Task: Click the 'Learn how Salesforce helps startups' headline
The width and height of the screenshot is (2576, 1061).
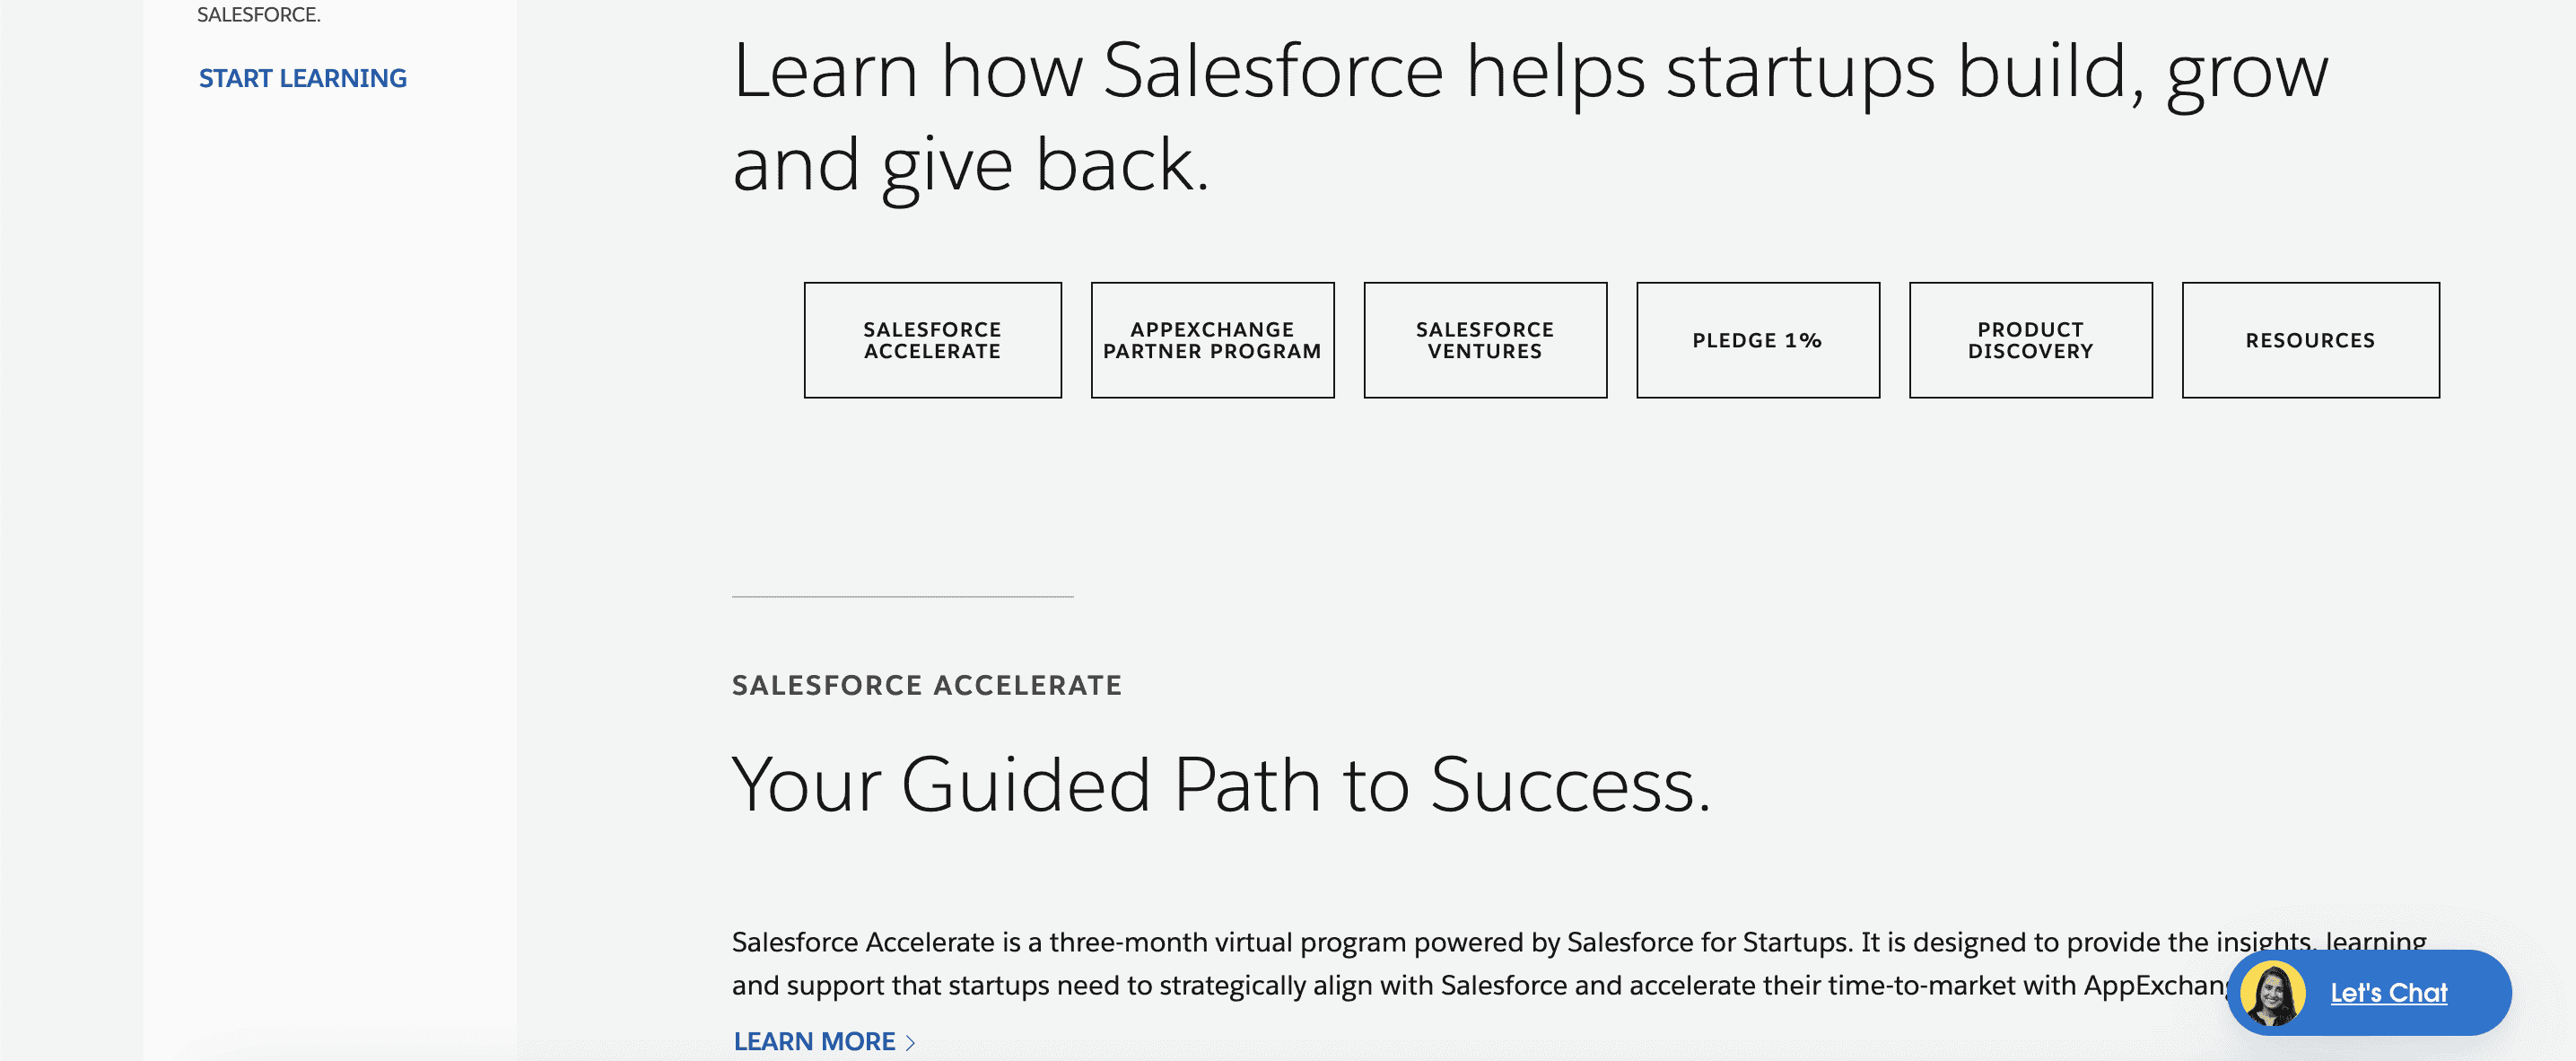Action: tap(1530, 72)
